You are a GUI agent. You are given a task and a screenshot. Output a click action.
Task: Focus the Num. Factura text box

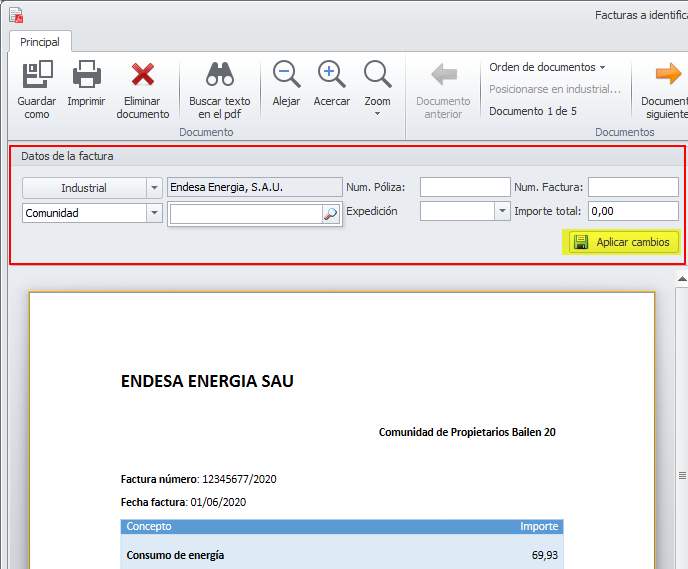tap(633, 187)
